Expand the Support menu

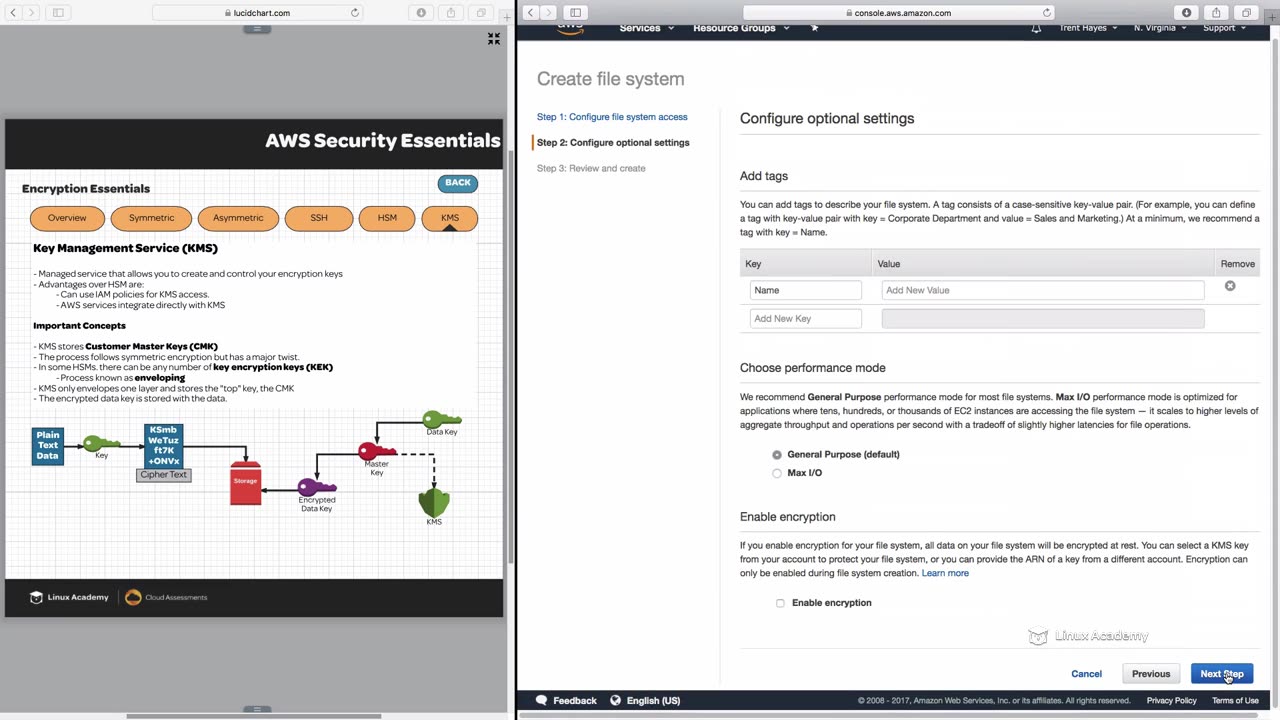pyautogui.click(x=1224, y=28)
